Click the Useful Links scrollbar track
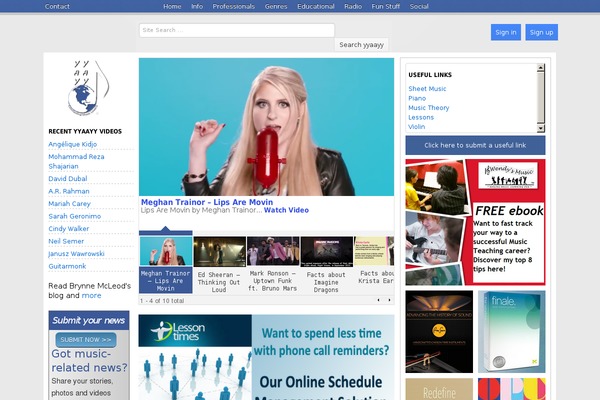600x400 pixels. point(540,98)
